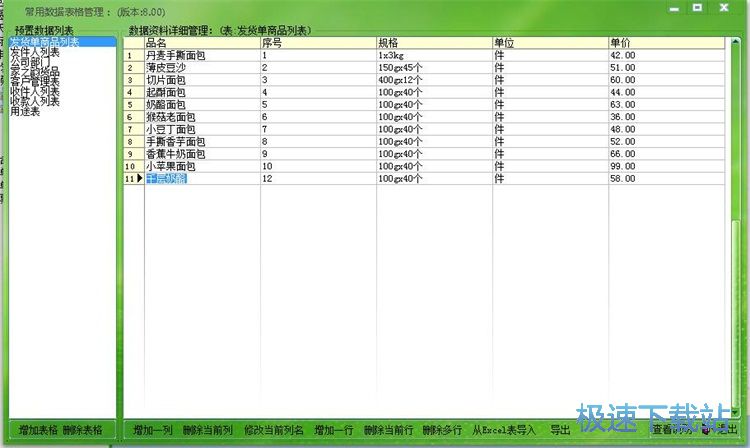Maximize the 常用数据表格管理 window

coord(697,8)
